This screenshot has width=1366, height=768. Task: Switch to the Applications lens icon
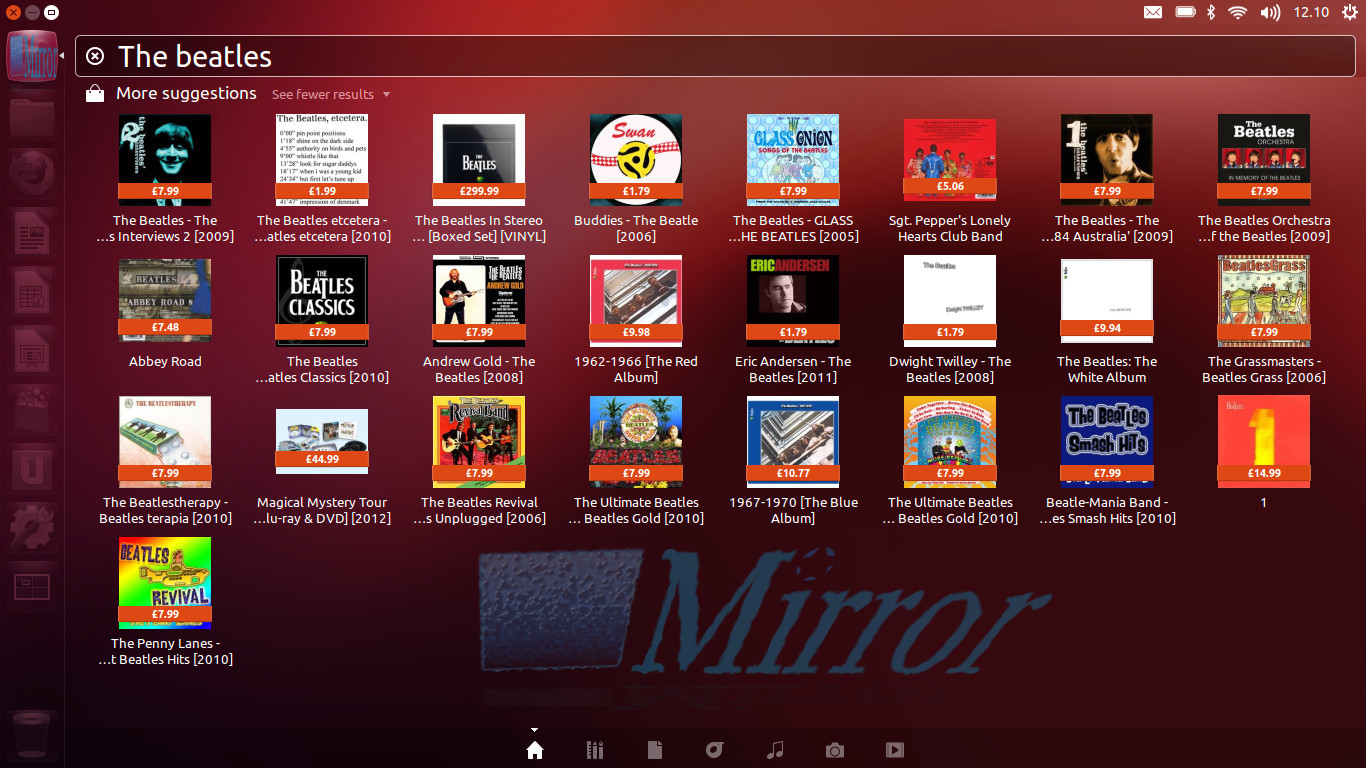pos(595,750)
